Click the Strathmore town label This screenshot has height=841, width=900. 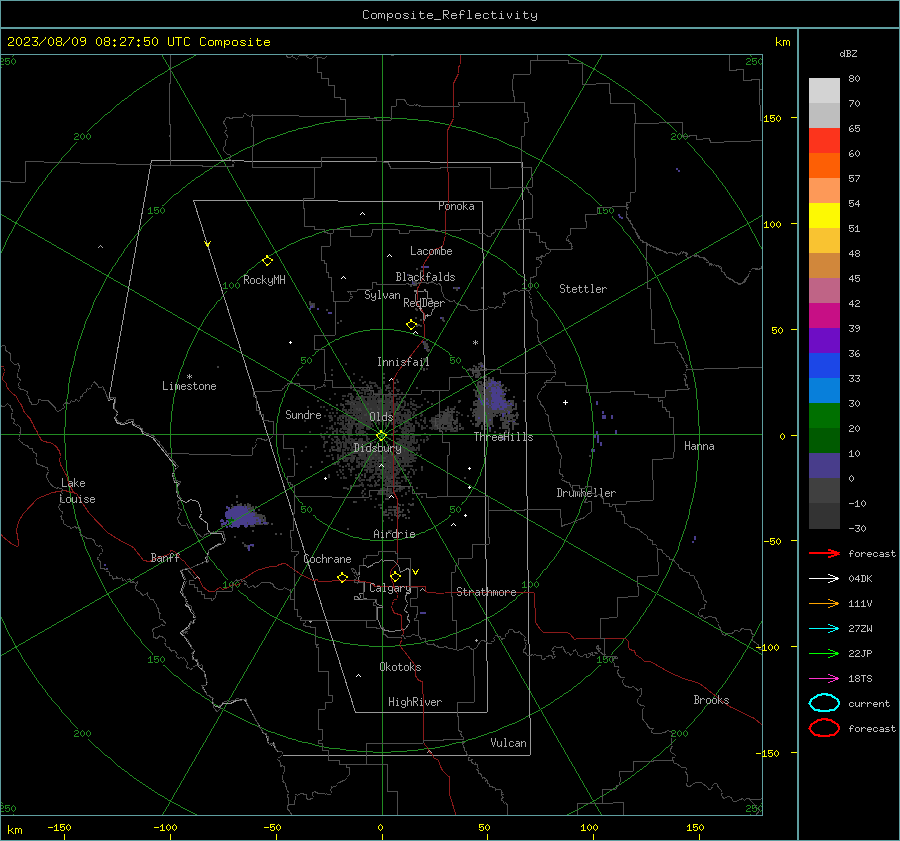(486, 592)
